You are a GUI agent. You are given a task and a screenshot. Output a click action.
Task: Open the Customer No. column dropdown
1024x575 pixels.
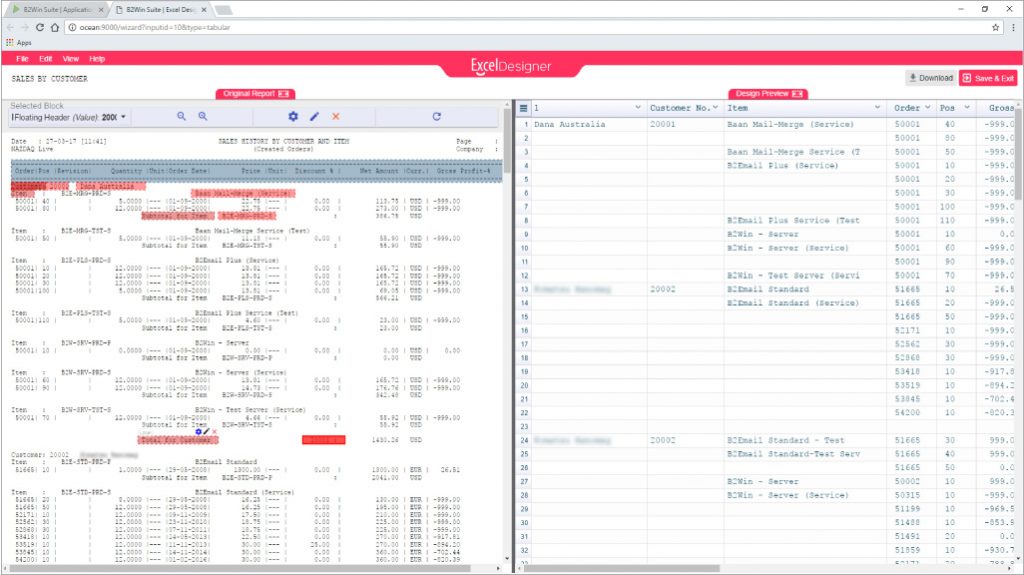click(x=716, y=107)
